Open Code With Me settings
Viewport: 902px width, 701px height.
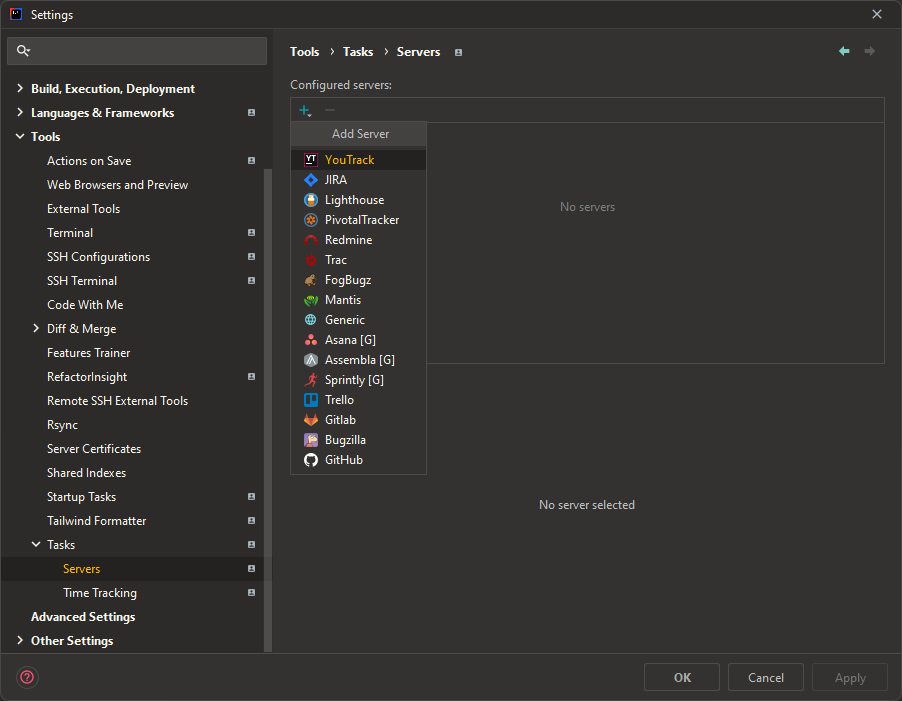(85, 305)
